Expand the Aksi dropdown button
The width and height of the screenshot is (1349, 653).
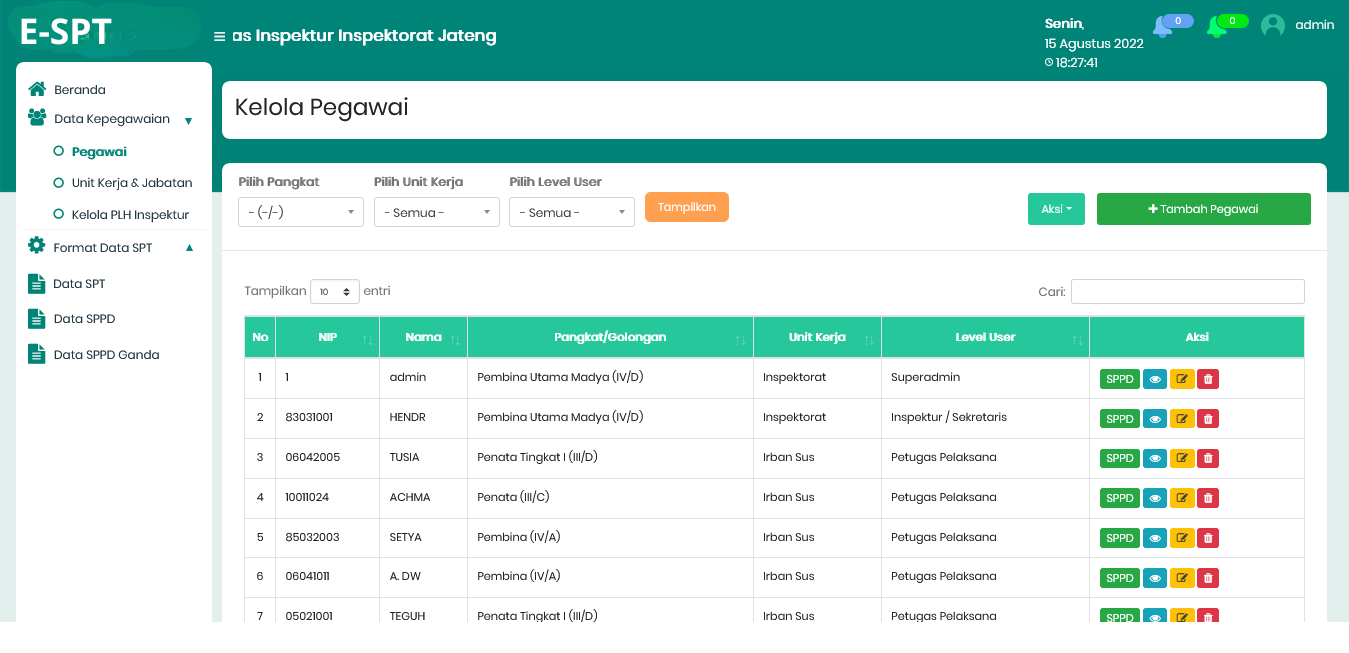(x=1056, y=209)
